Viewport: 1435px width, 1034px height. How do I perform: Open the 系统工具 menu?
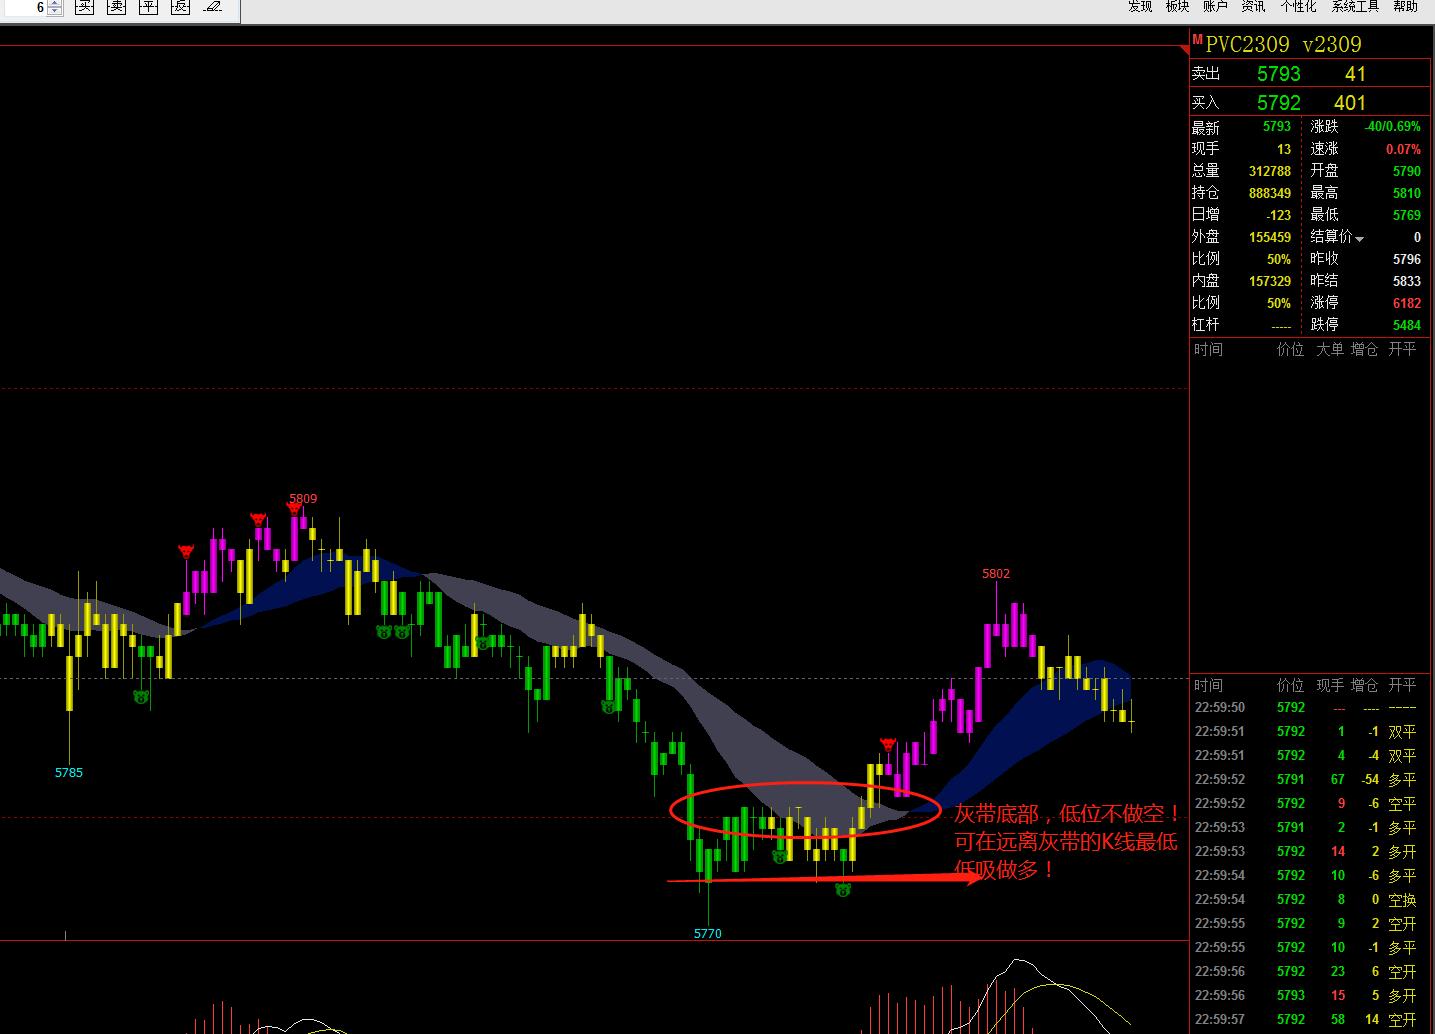1355,7
